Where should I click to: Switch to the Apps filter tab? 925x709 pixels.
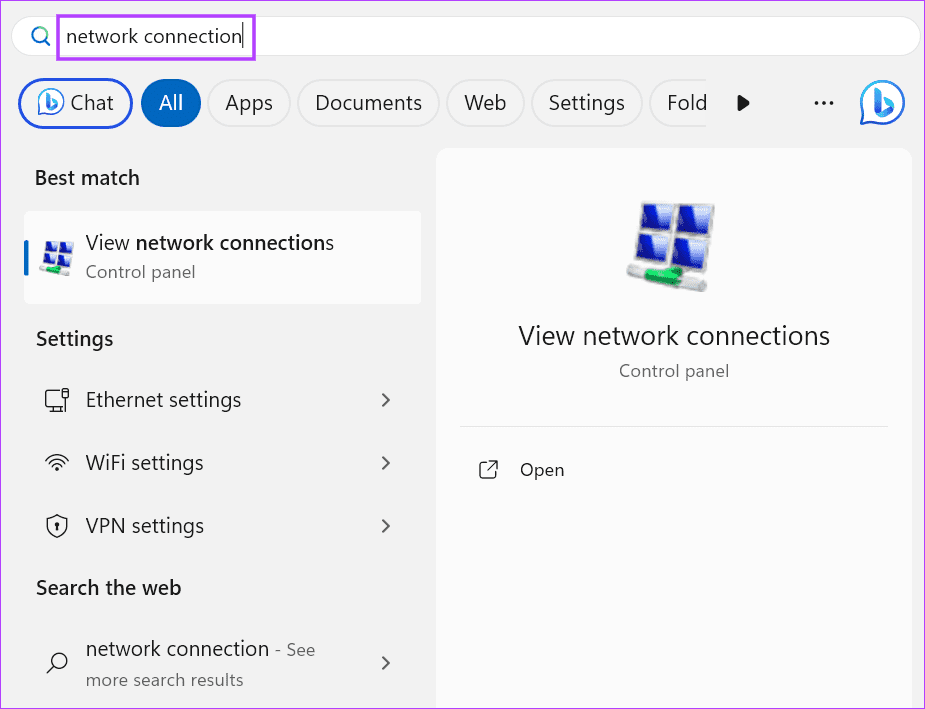click(x=249, y=103)
